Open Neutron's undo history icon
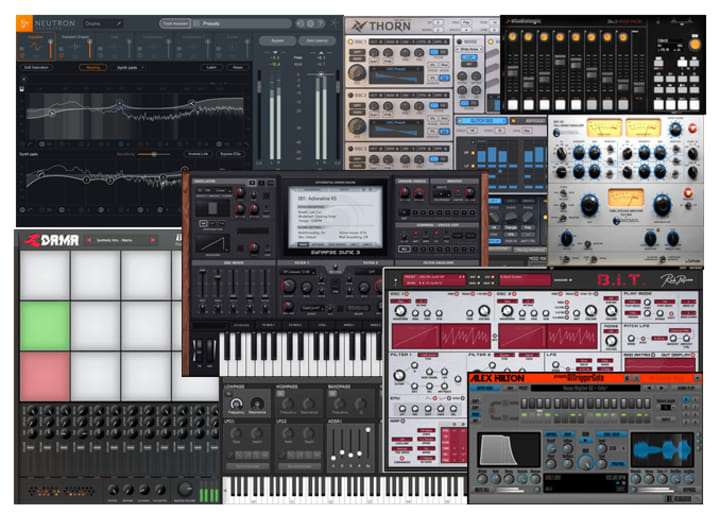Screen dimensions: 720x514 300,23
